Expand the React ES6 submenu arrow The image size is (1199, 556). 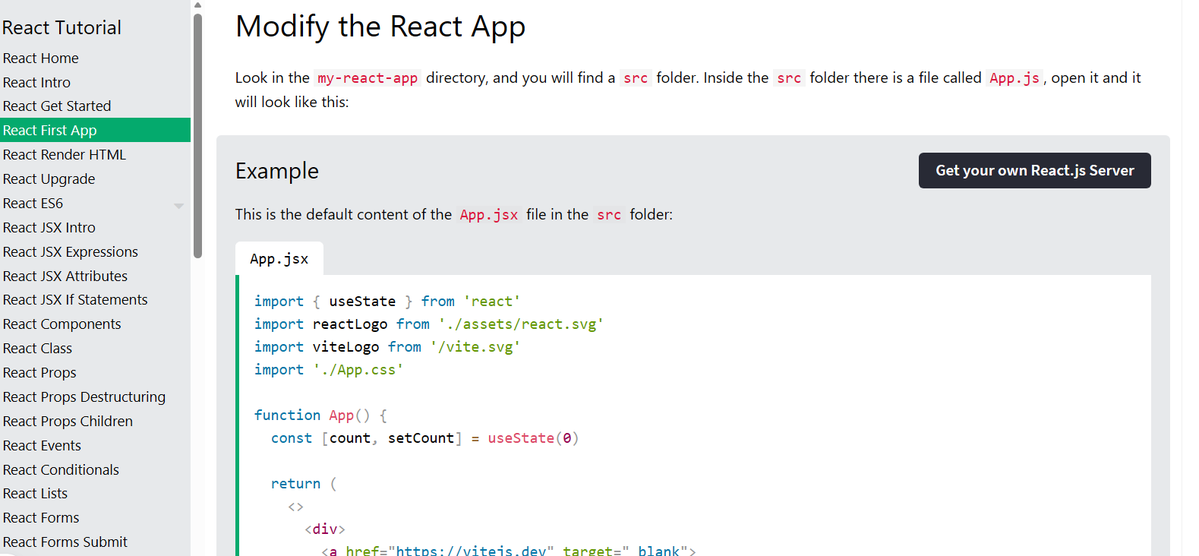point(179,205)
